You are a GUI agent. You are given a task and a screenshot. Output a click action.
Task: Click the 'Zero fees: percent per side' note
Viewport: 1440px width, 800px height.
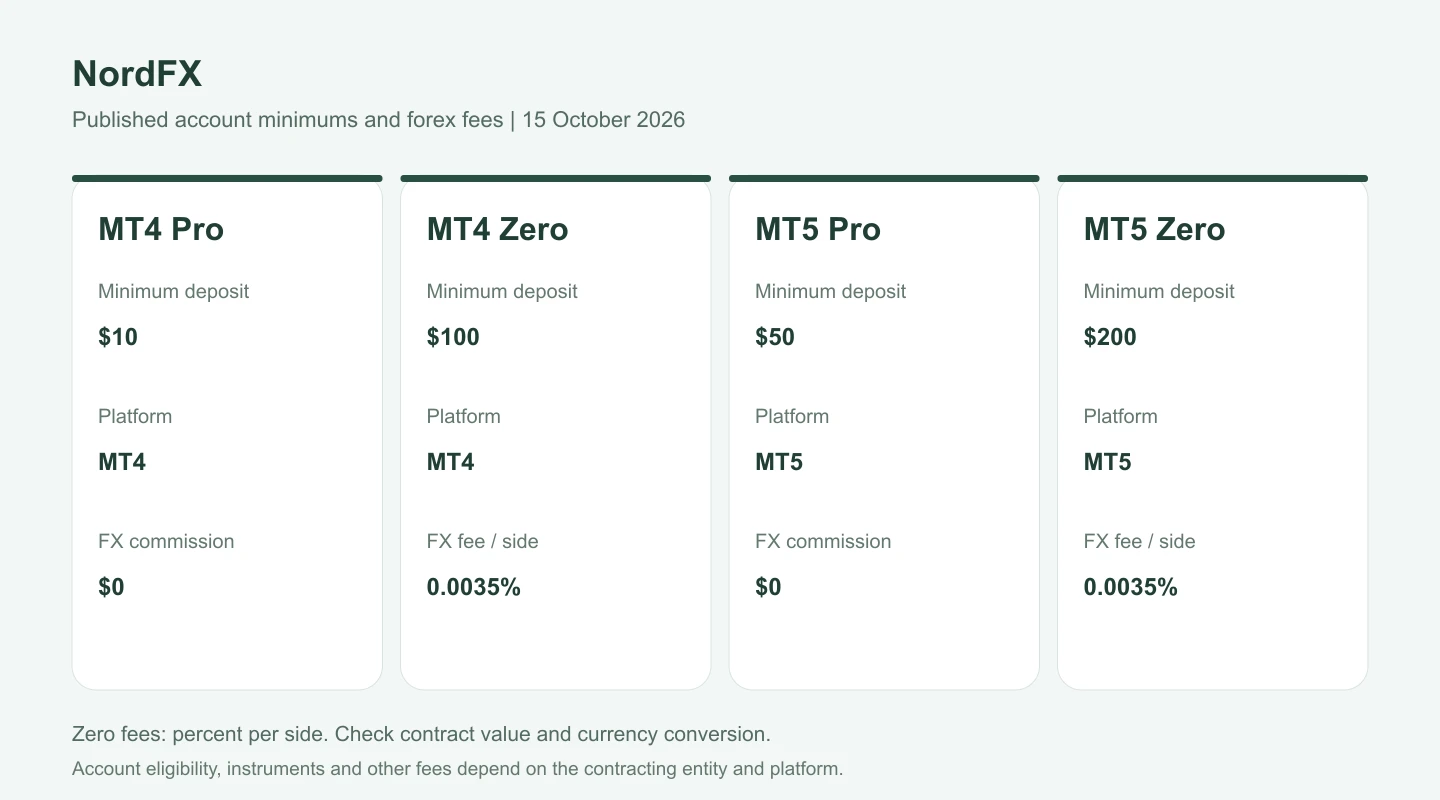pos(421,734)
